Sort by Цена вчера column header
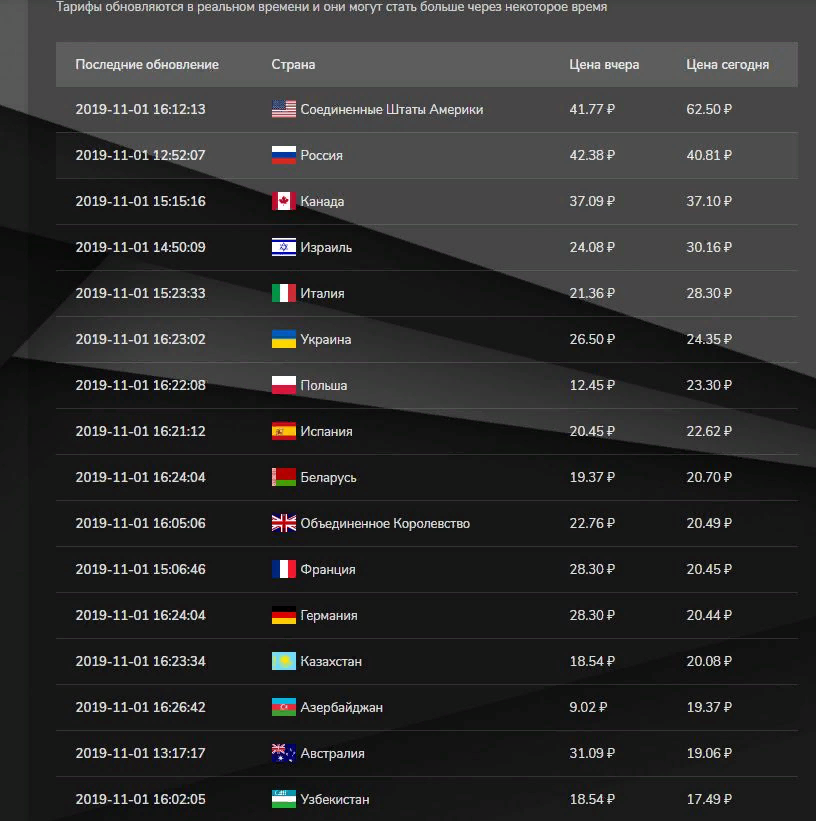 coord(604,64)
